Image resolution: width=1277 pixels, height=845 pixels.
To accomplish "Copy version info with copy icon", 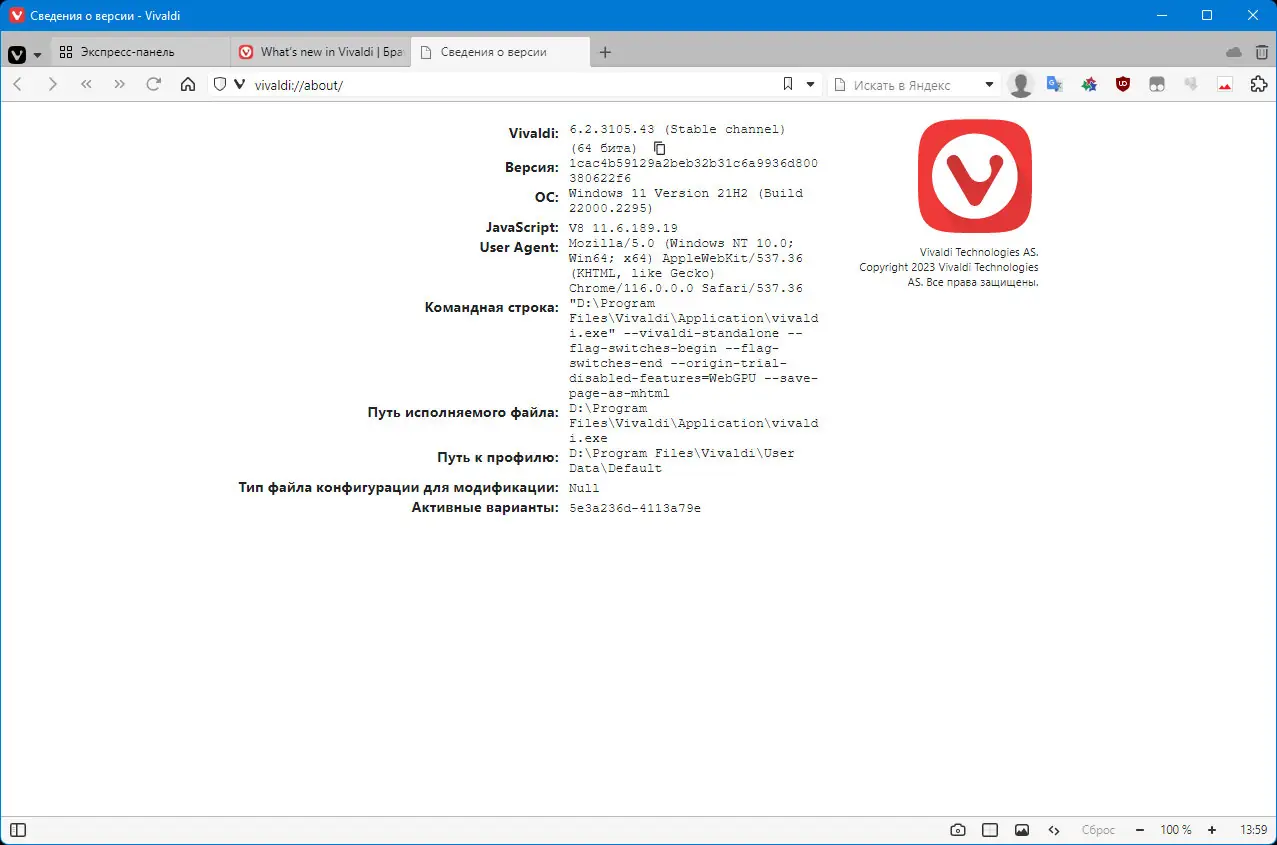I will [x=659, y=148].
